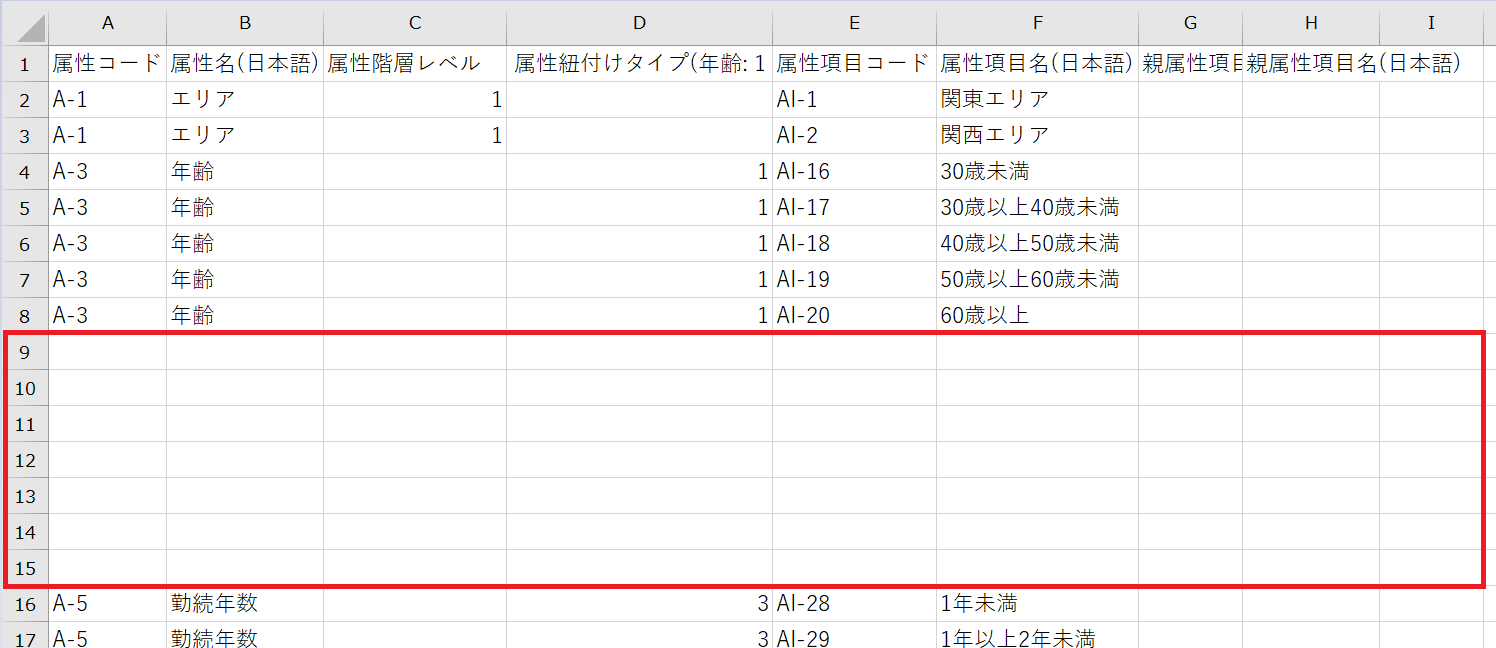The height and width of the screenshot is (648, 1496).
Task: Click row header 16
Action: [25, 604]
